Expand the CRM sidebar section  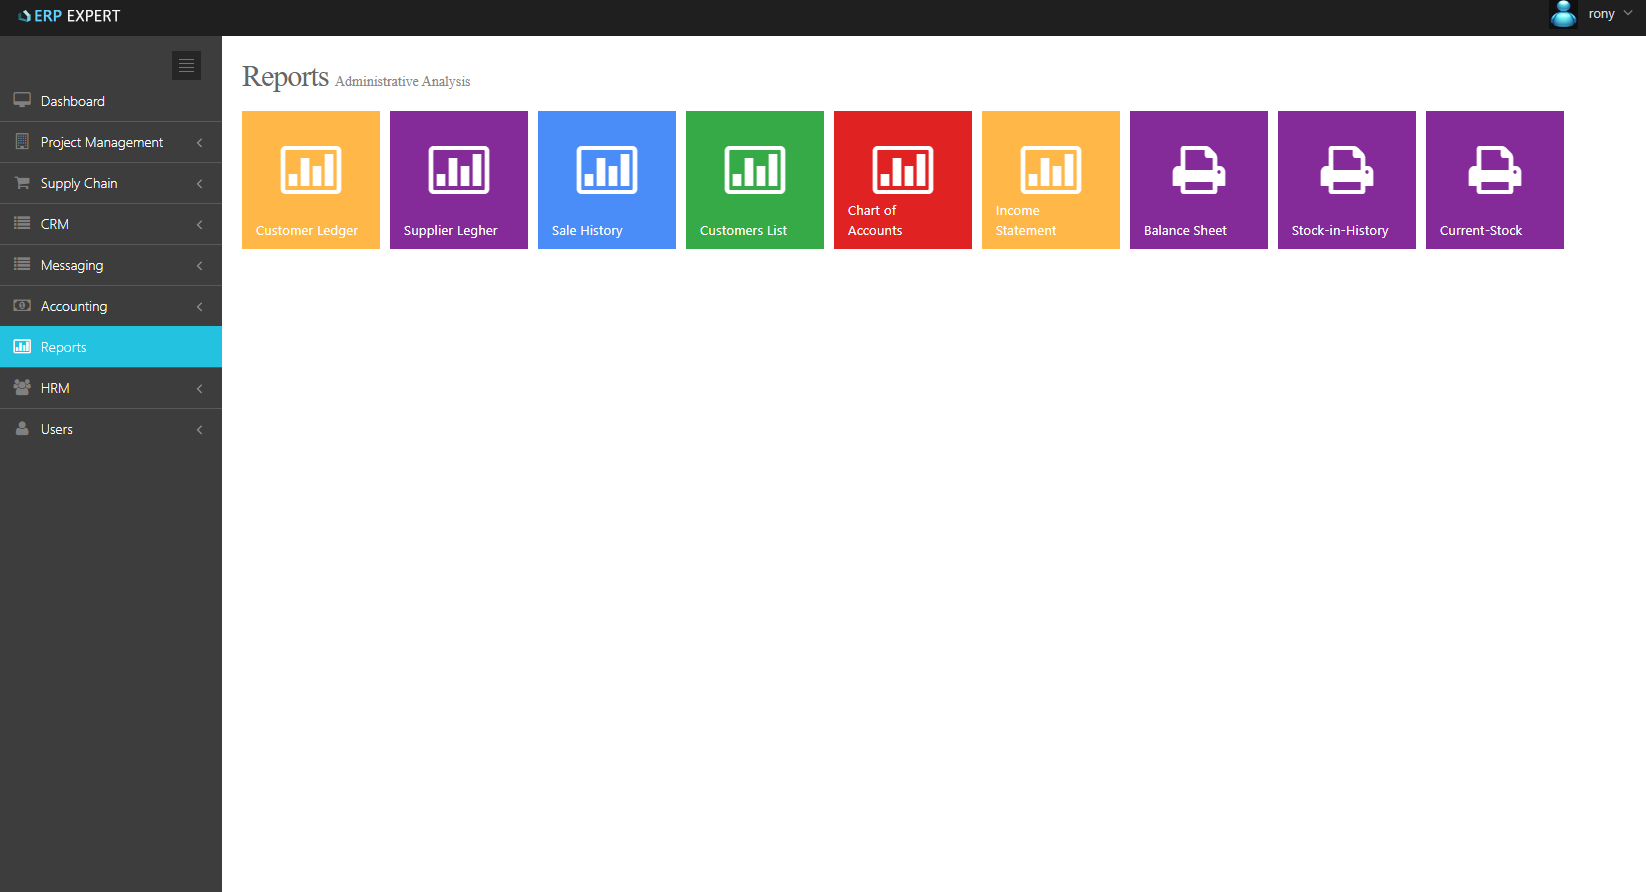[x=110, y=224]
